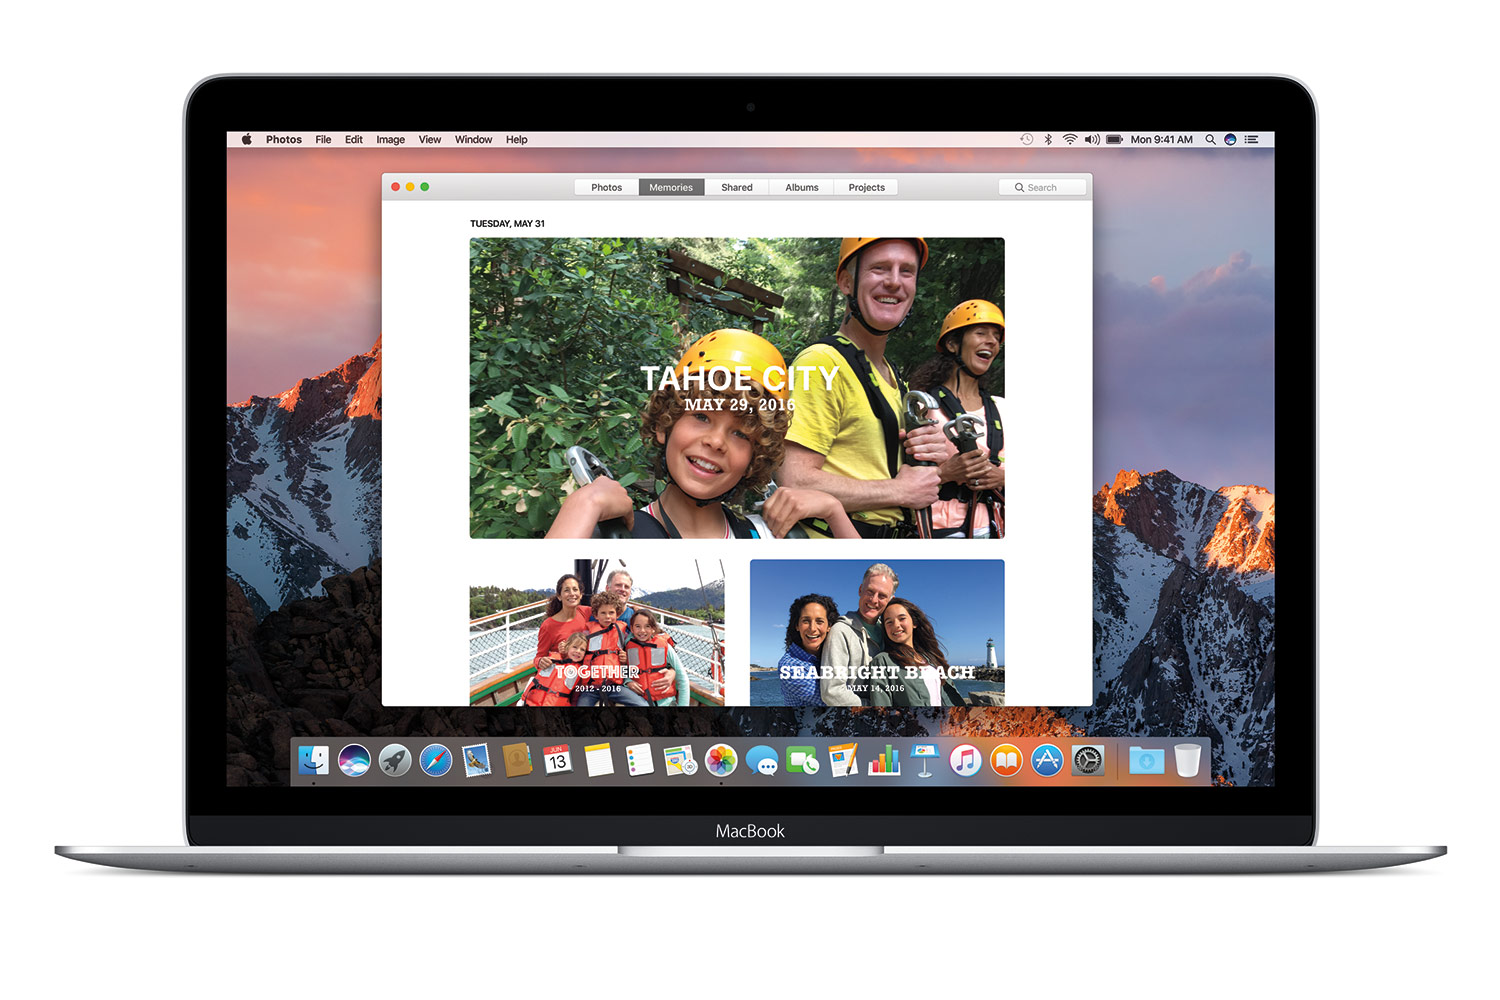The height and width of the screenshot is (1000, 1500).
Task: Click volume speaker icon in menu bar
Action: pyautogui.click(x=1092, y=140)
